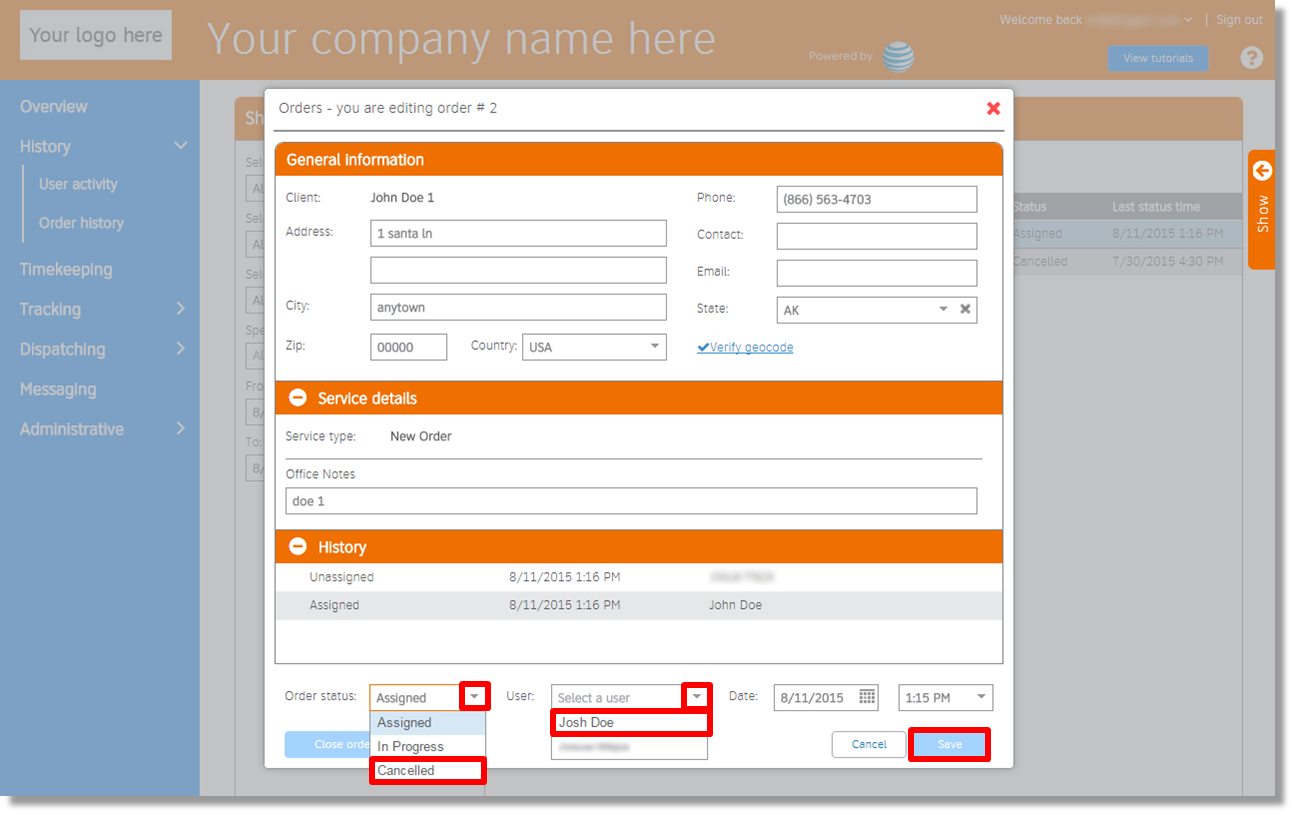Open the Order status dropdown
1293x814 pixels.
click(x=473, y=697)
